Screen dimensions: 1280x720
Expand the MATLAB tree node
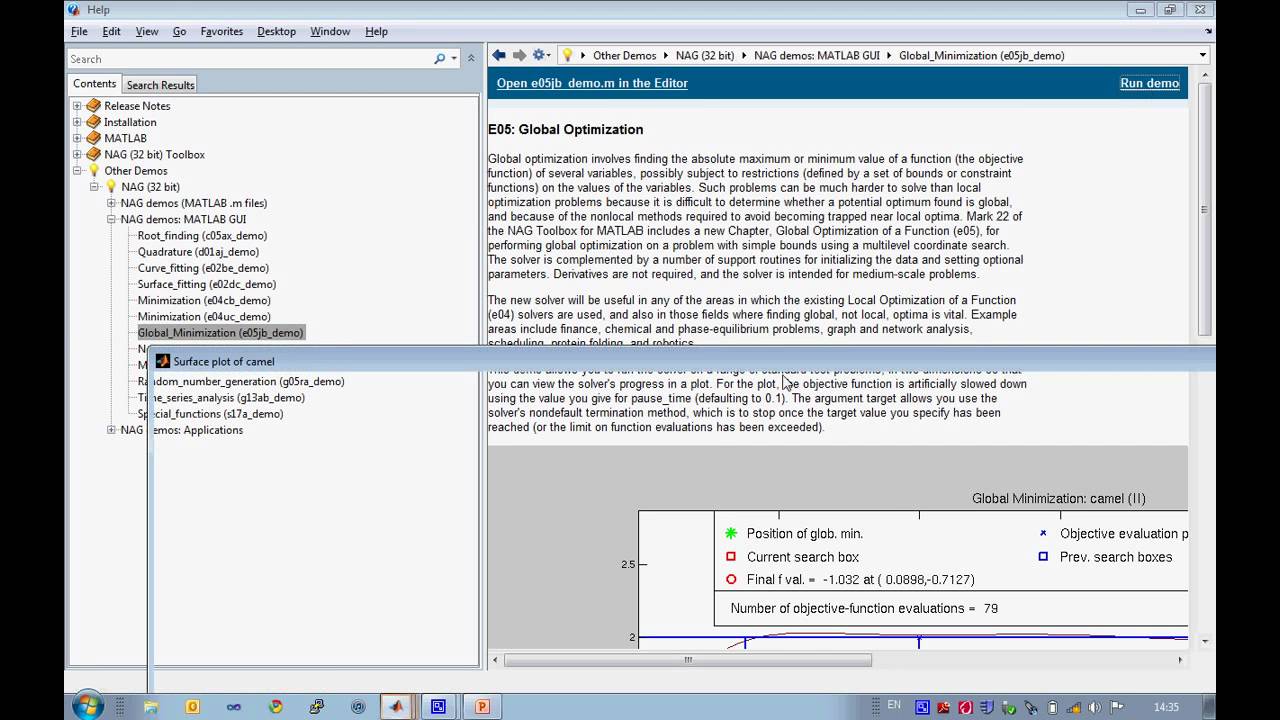point(77,138)
